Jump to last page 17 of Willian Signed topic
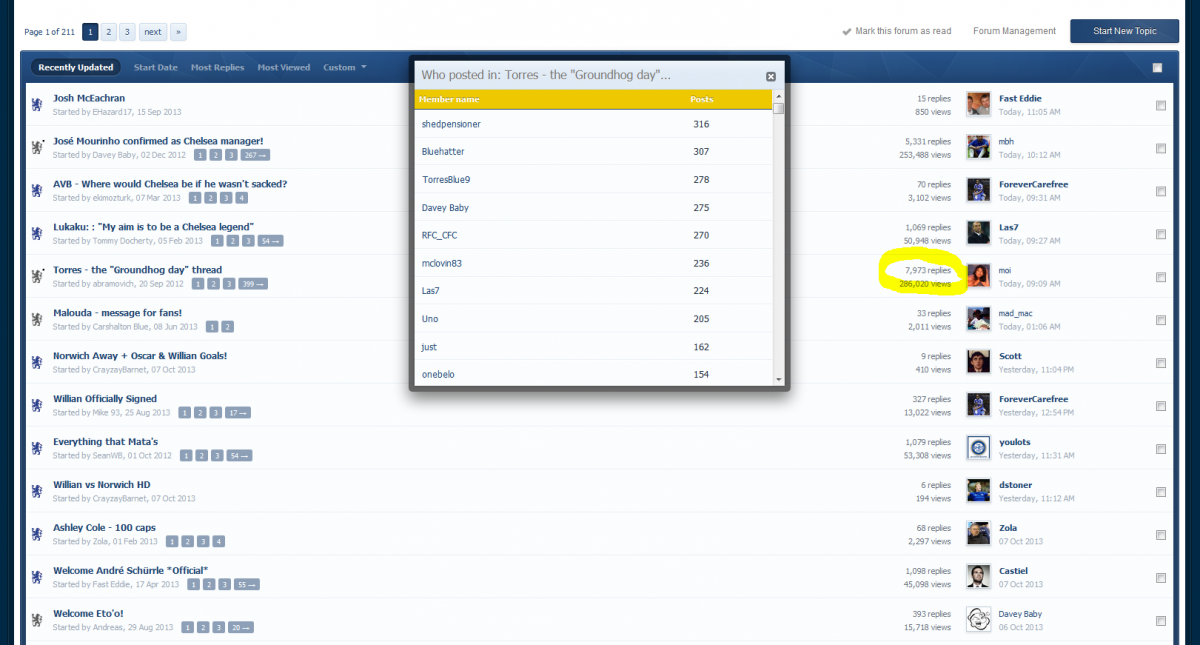The width and height of the screenshot is (1200, 645). coord(237,413)
